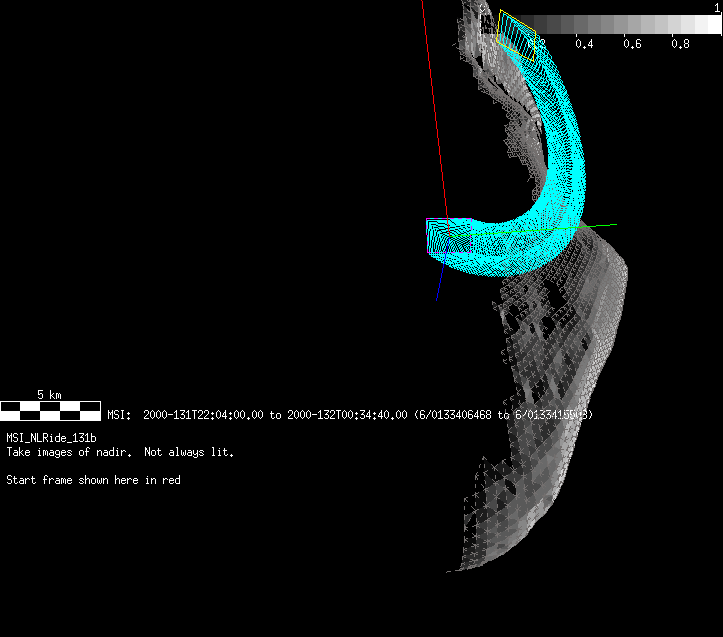Click the 0.4 tick label on colorbar
The height and width of the screenshot is (637, 723).
583,44
